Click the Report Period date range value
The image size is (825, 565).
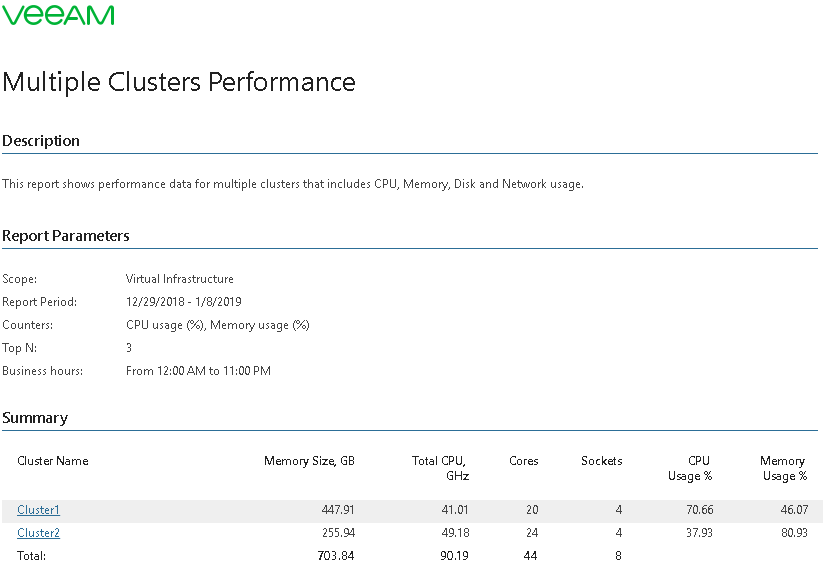click(x=184, y=302)
